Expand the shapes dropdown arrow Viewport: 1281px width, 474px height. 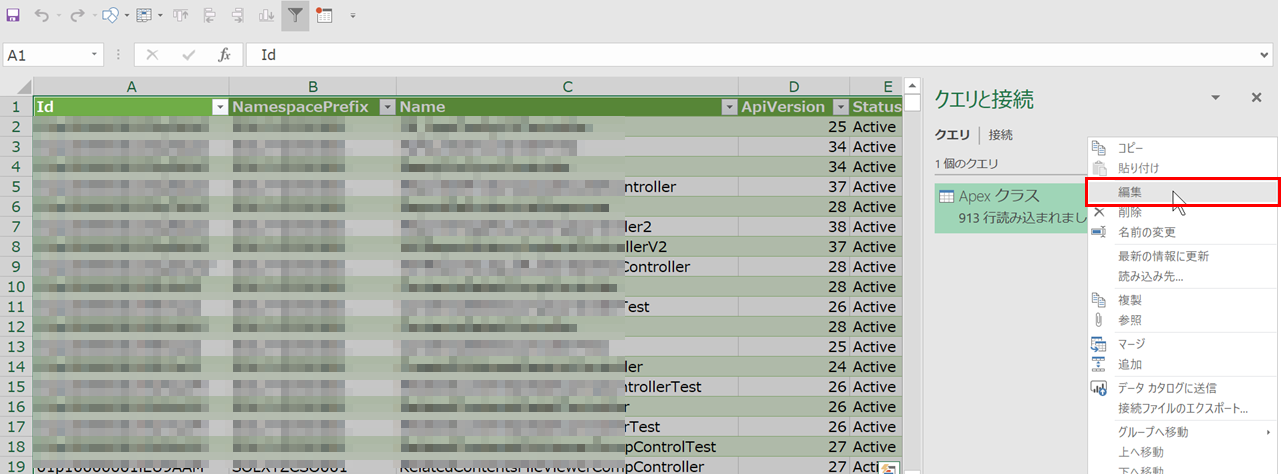click(125, 16)
